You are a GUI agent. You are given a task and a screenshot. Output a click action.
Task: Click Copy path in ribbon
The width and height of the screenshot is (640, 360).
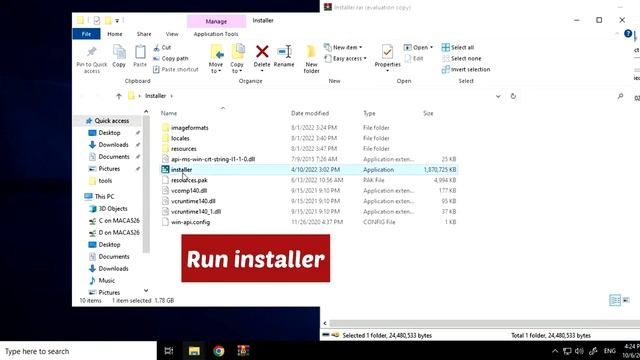171,58
